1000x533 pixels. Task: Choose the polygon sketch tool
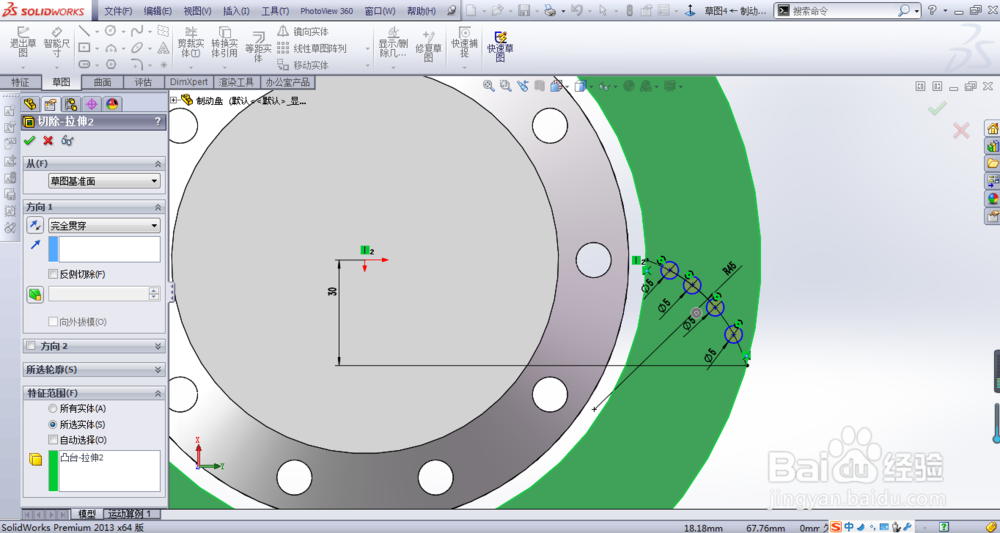coord(111,64)
